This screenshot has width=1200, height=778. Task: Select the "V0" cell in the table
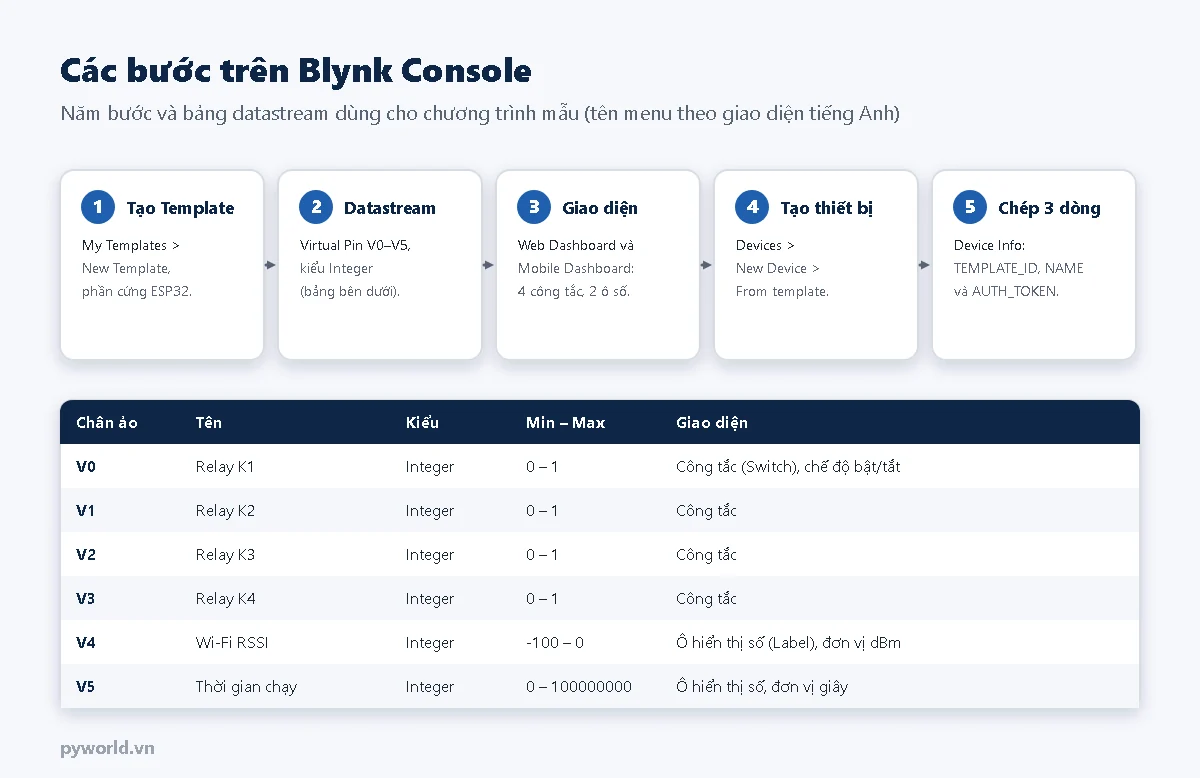pos(86,466)
